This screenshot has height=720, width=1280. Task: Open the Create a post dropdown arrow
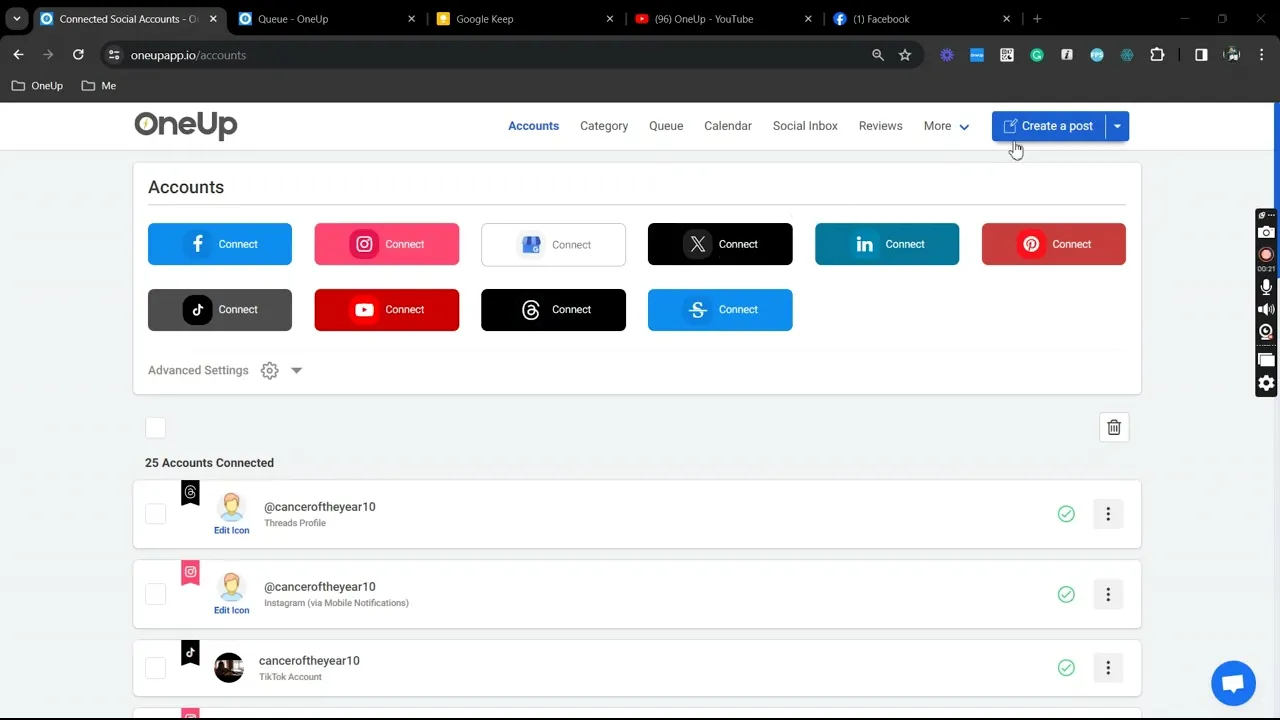tap(1117, 126)
